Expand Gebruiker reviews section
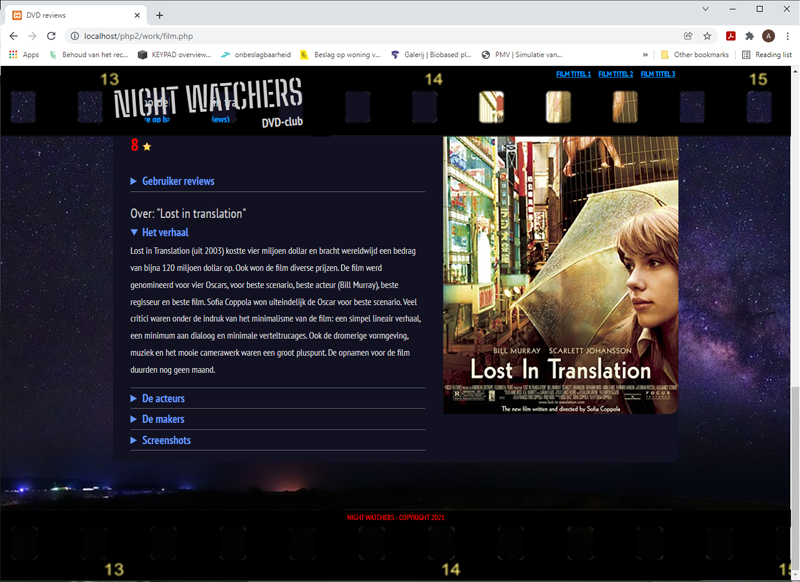Viewport: 800px width, 582px height. [172, 181]
